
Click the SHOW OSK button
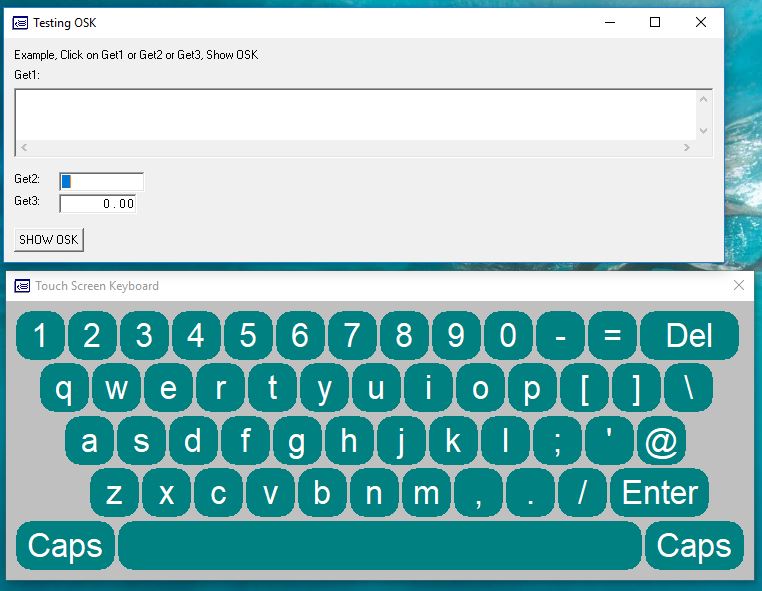[49, 240]
